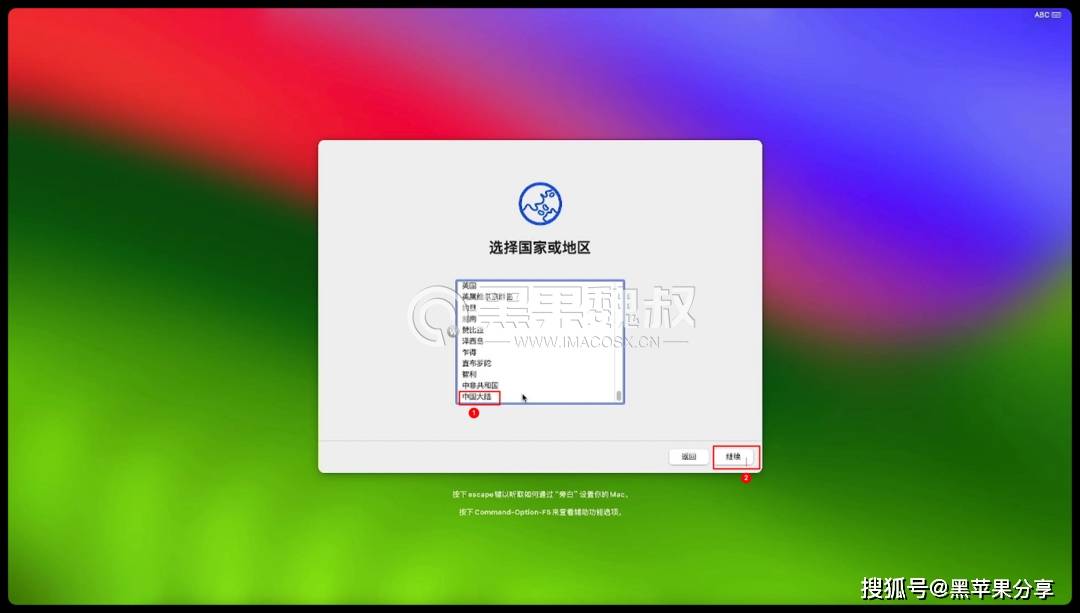1080x613 pixels.
Task: Pick 泽西岛 from the region list
Action: [x=473, y=341]
